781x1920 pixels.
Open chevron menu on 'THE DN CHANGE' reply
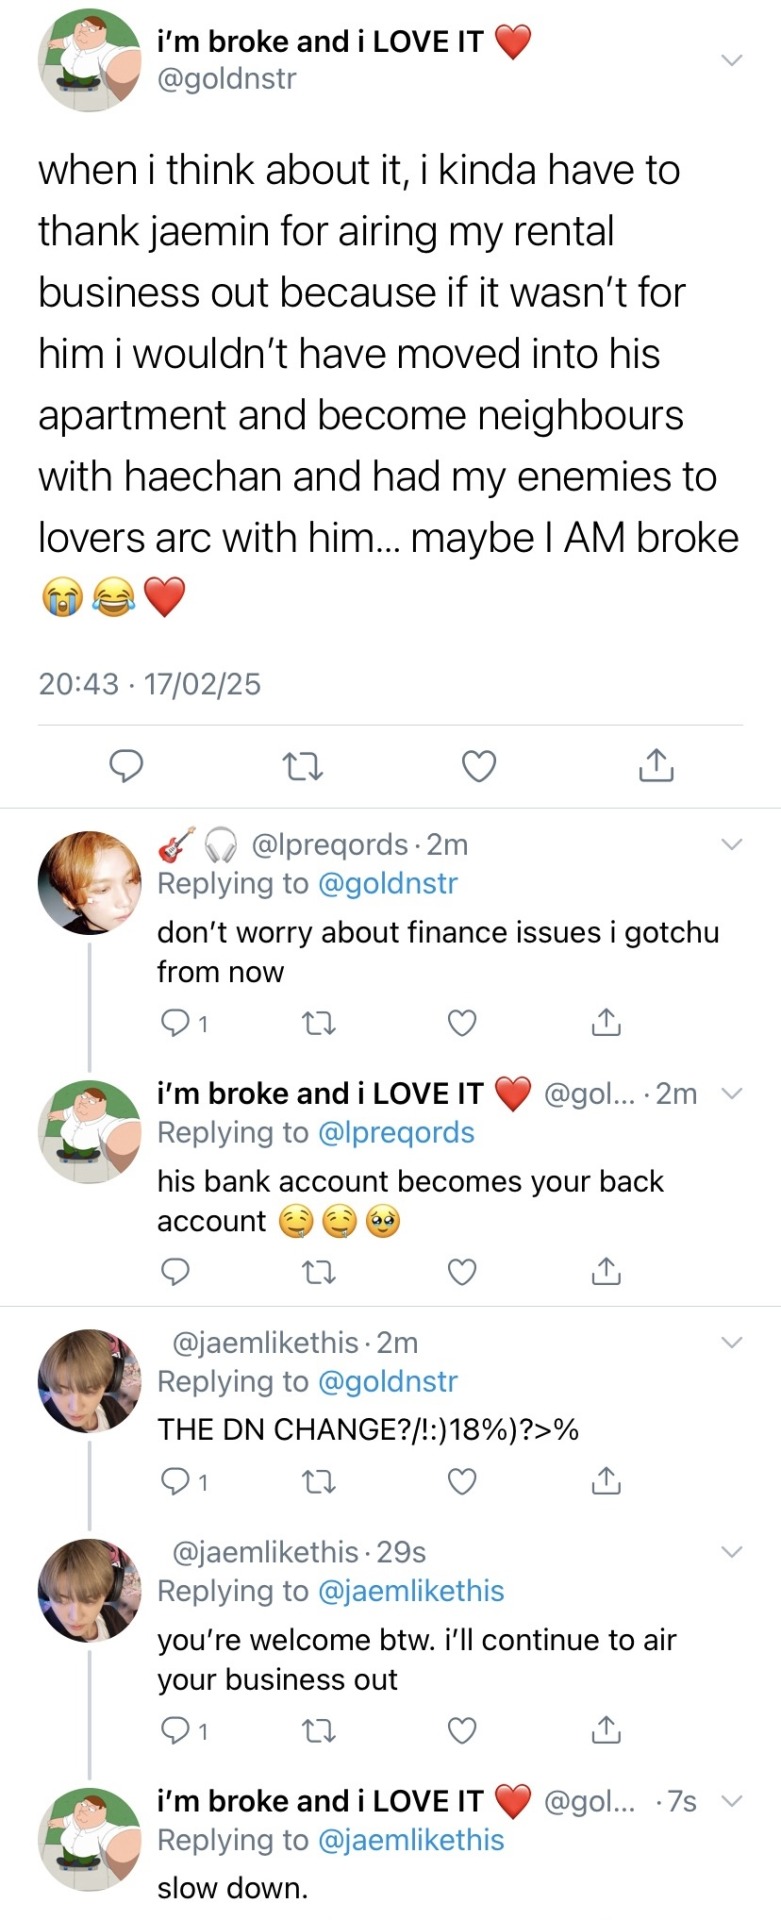click(x=732, y=1342)
